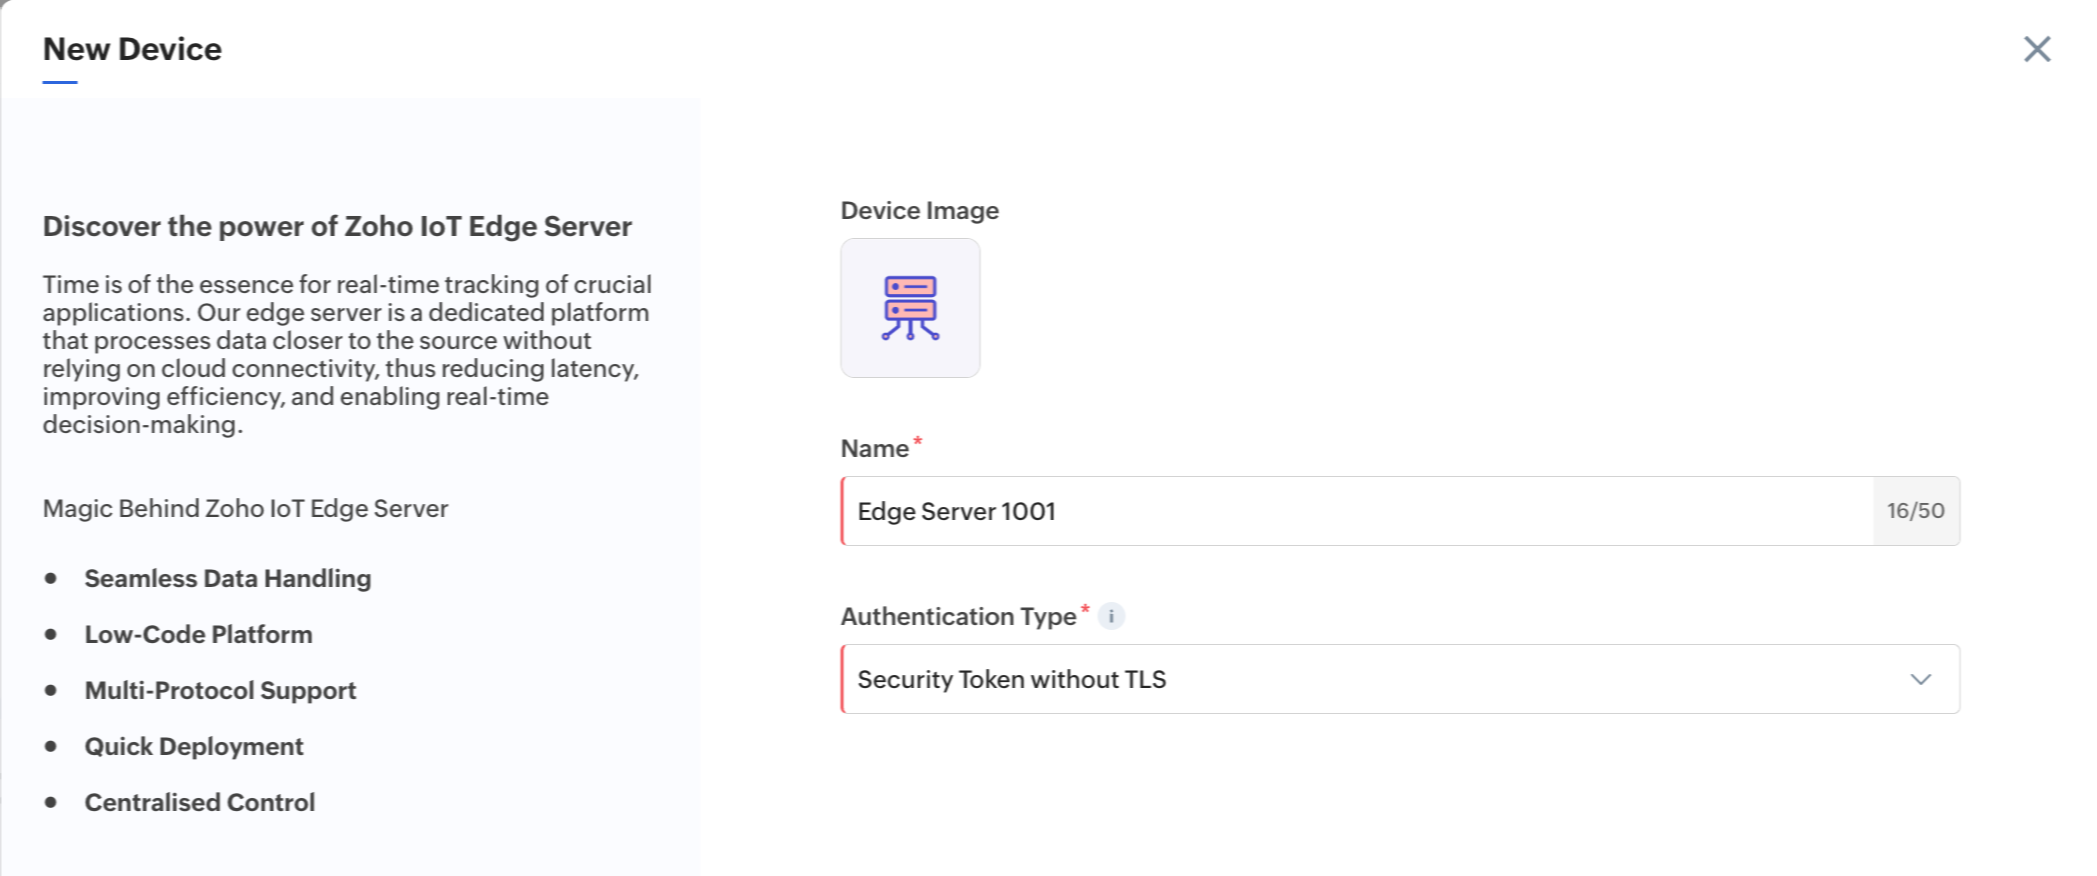
Task: Click the Multi-Protocol Support bullet
Action: point(220,690)
